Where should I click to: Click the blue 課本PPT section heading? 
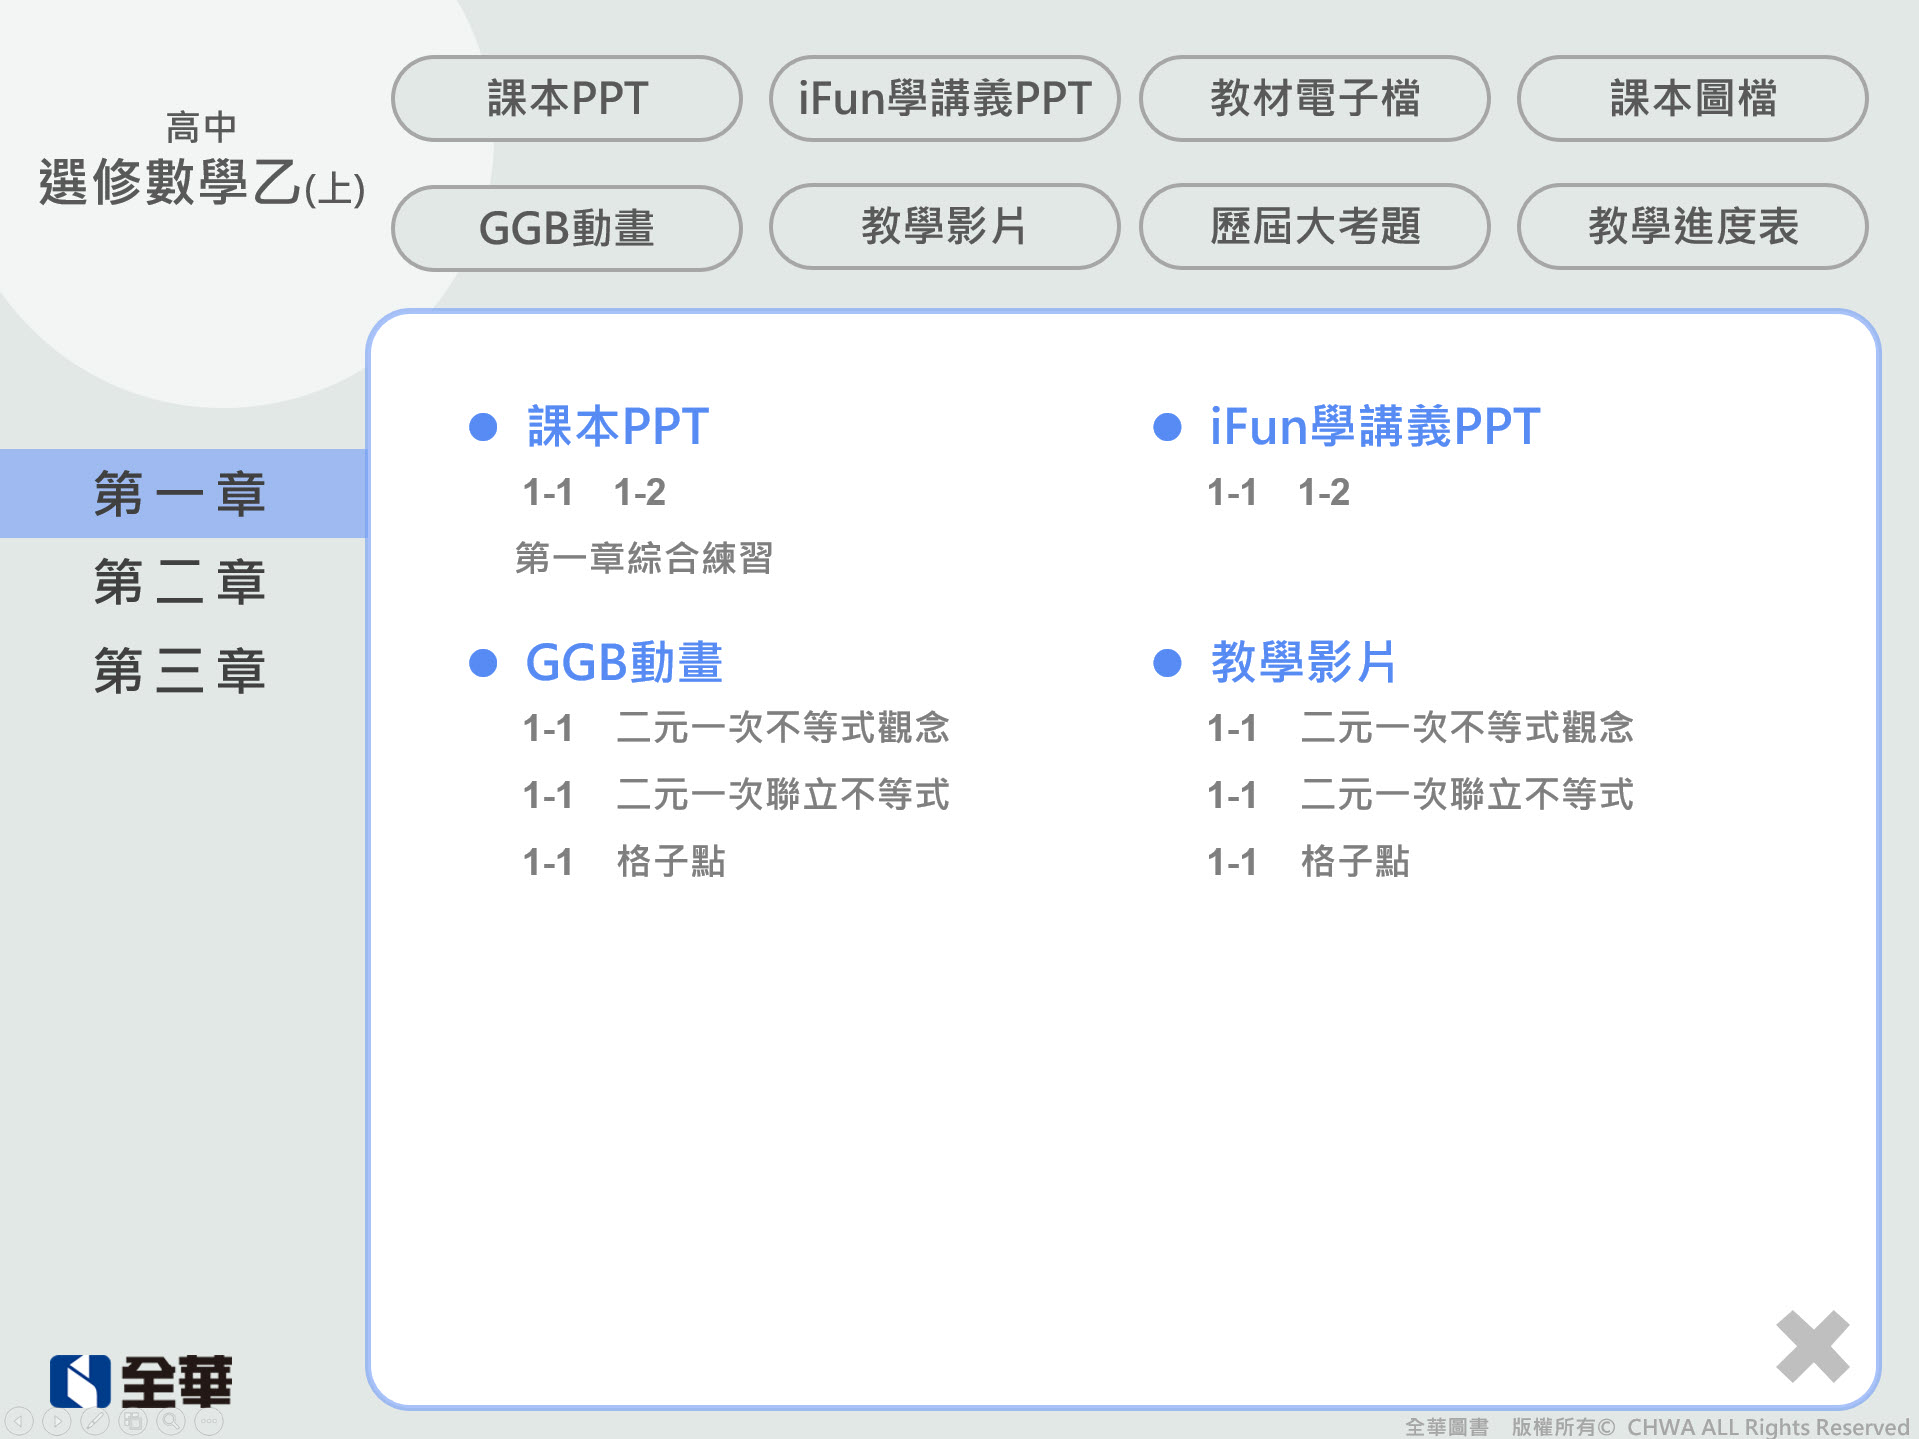click(618, 427)
